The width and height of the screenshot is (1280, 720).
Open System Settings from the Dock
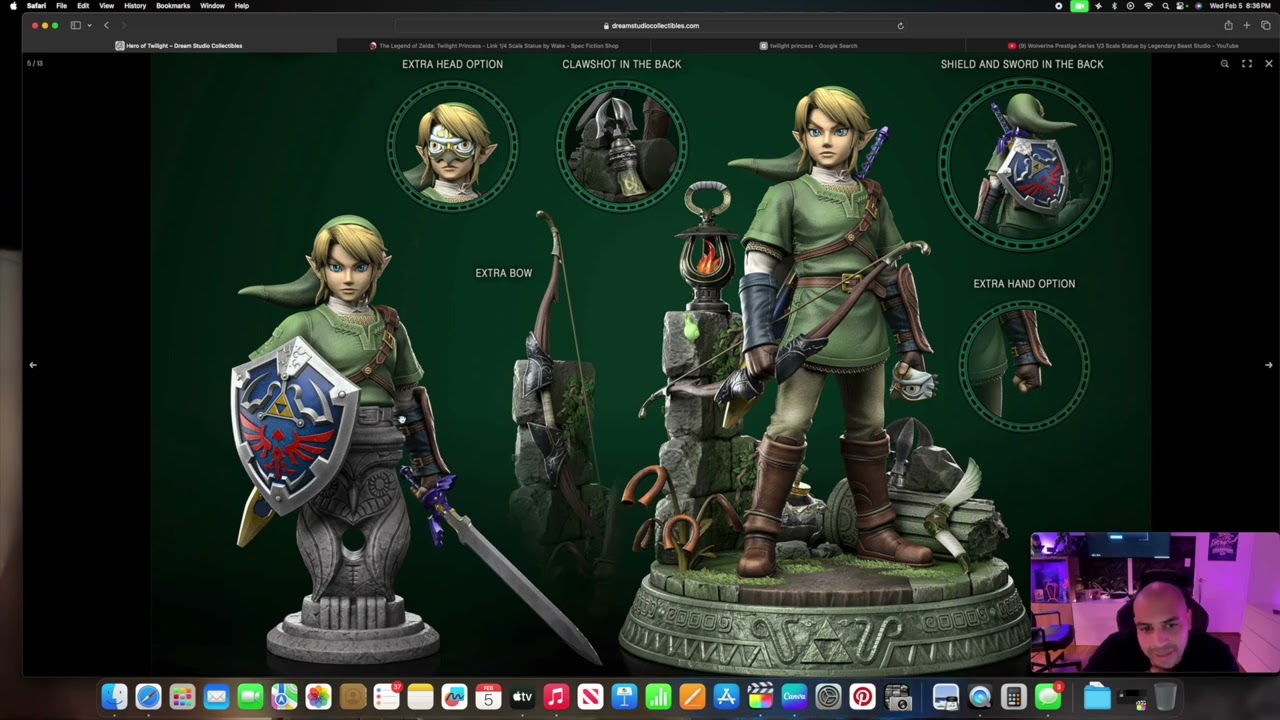click(x=828, y=697)
